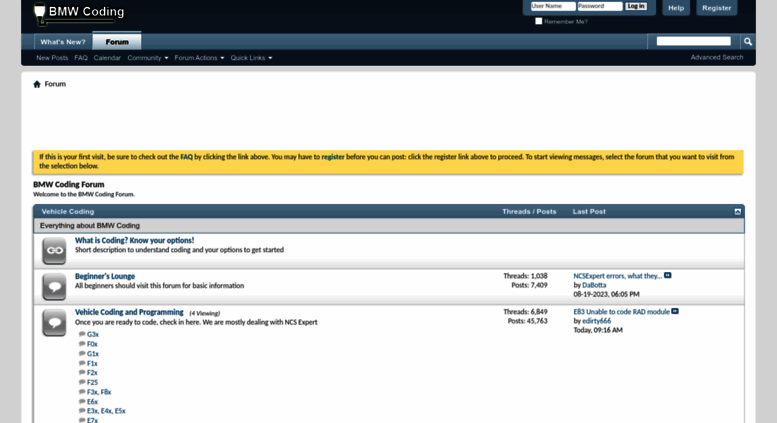Image resolution: width=777 pixels, height=423 pixels.
Task: Go to last post icon for E83 thread
Action: pos(675,311)
